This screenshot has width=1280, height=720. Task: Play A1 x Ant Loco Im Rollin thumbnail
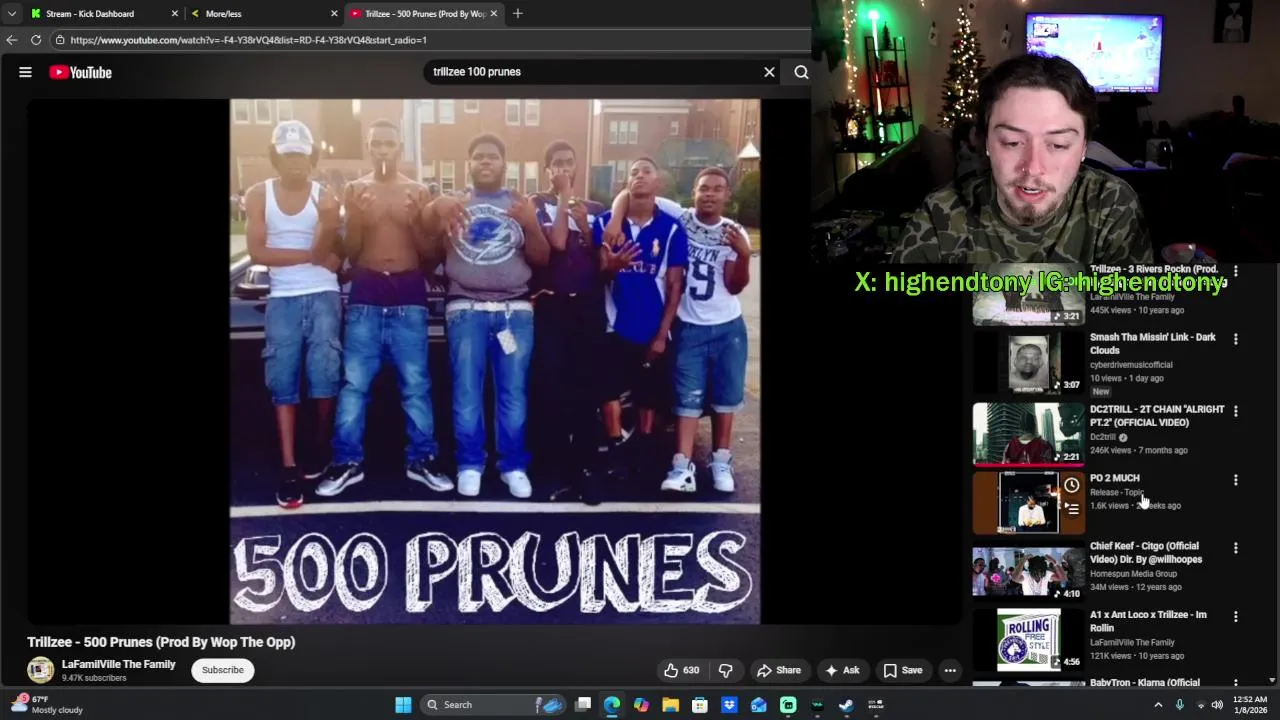(1028, 640)
